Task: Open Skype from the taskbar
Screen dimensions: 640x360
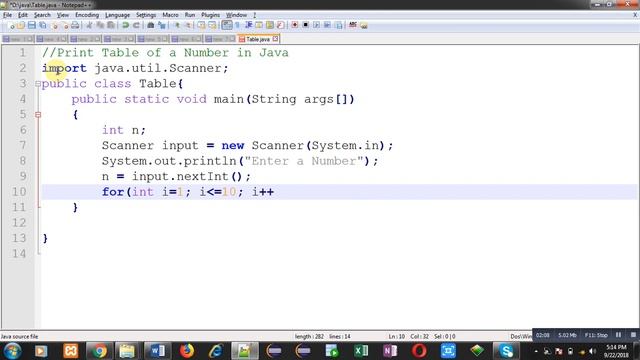Action: click(x=506, y=351)
